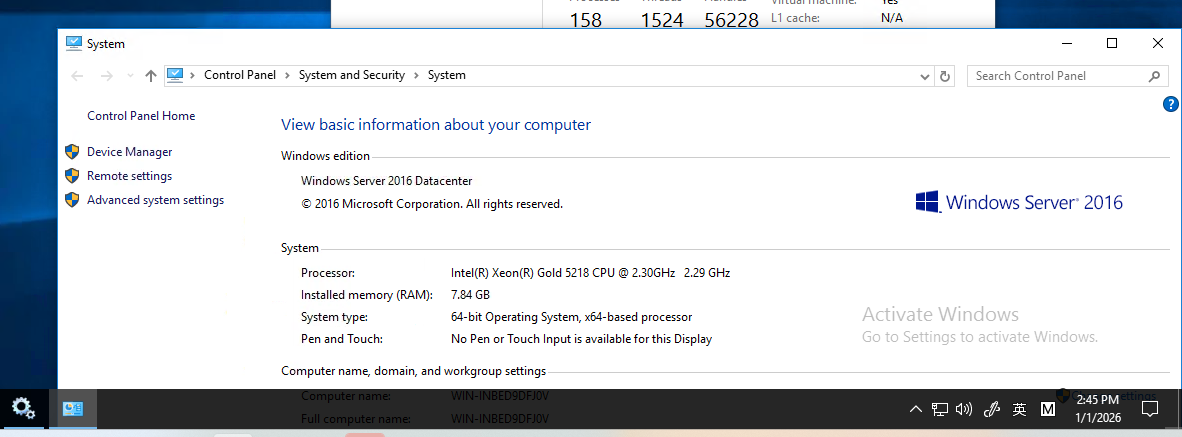
Task: Click the settings gear icon on taskbar
Action: pos(23,408)
